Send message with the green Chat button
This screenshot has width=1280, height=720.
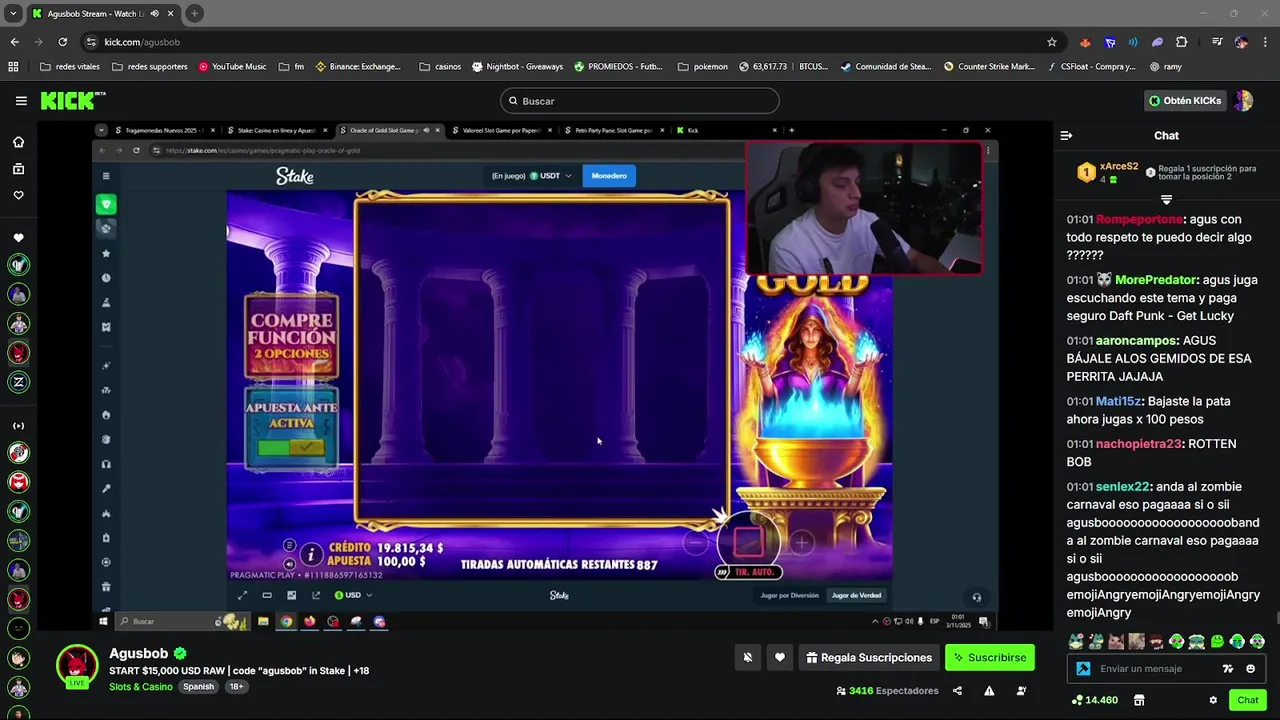point(1247,700)
